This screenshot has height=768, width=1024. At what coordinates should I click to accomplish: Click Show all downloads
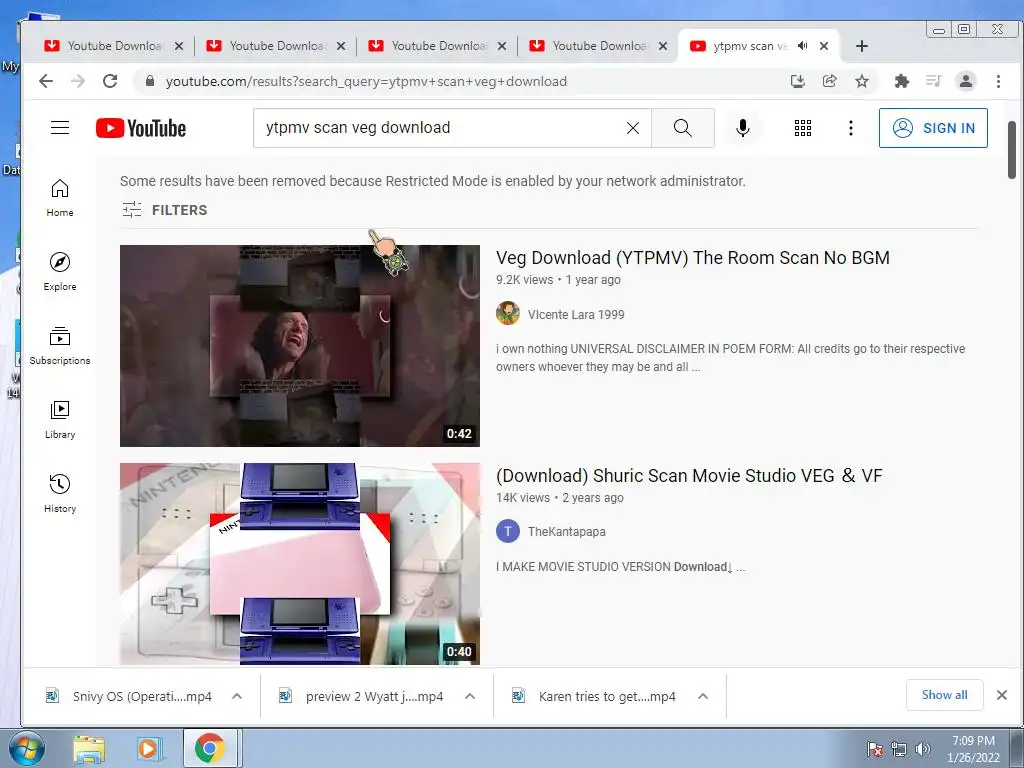click(x=944, y=695)
